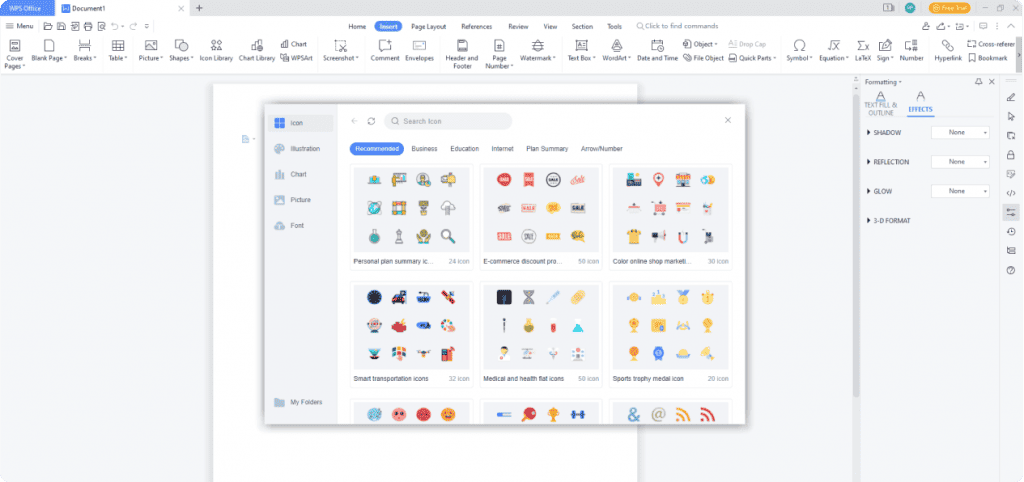Expand the GLOW section arrow
The image size is (1024, 482).
click(869, 191)
